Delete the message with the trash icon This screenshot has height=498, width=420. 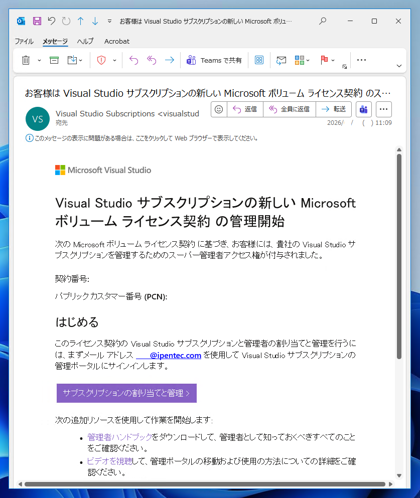tap(26, 60)
